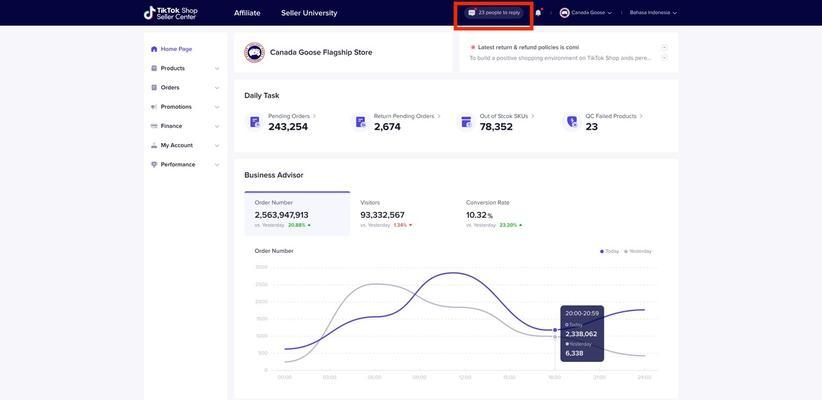The image size is (822, 400).
Task: Expand the Promotions menu chevron
Action: [217, 107]
